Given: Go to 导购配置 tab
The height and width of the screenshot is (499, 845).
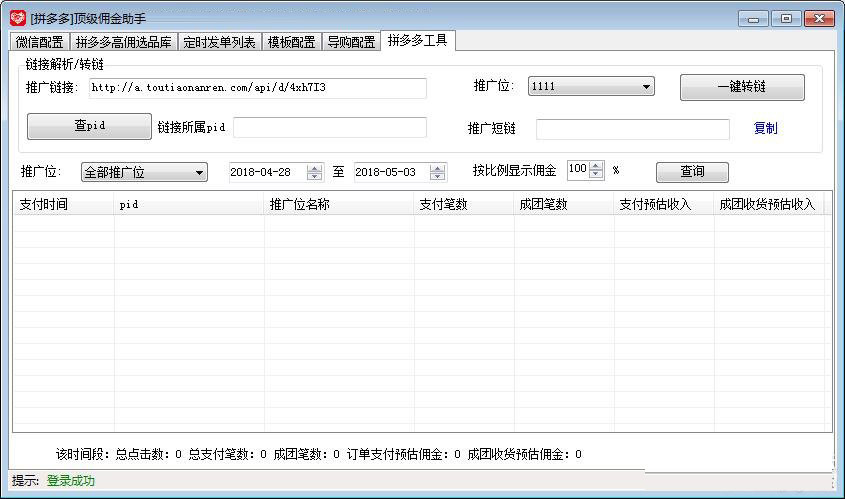Looking at the screenshot, I should (x=352, y=42).
